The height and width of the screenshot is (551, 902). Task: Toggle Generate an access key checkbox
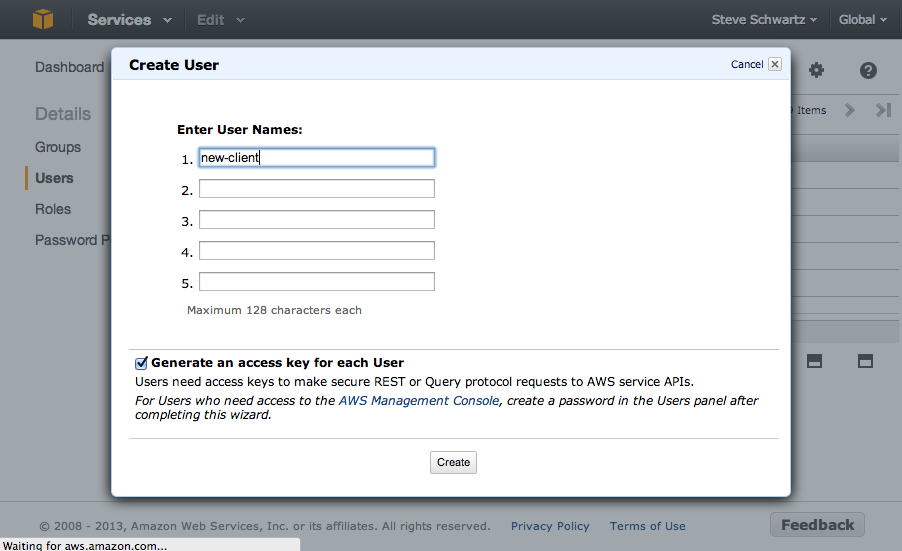141,363
